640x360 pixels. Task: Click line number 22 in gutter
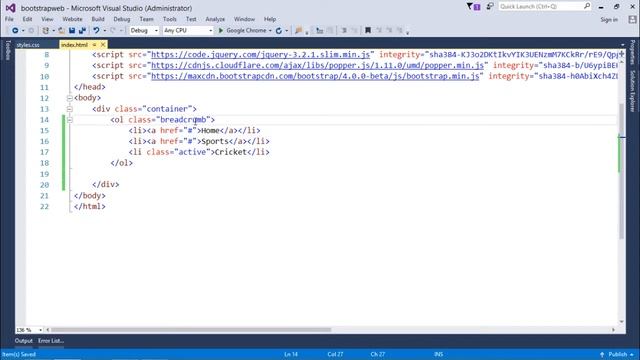pyautogui.click(x=44, y=207)
